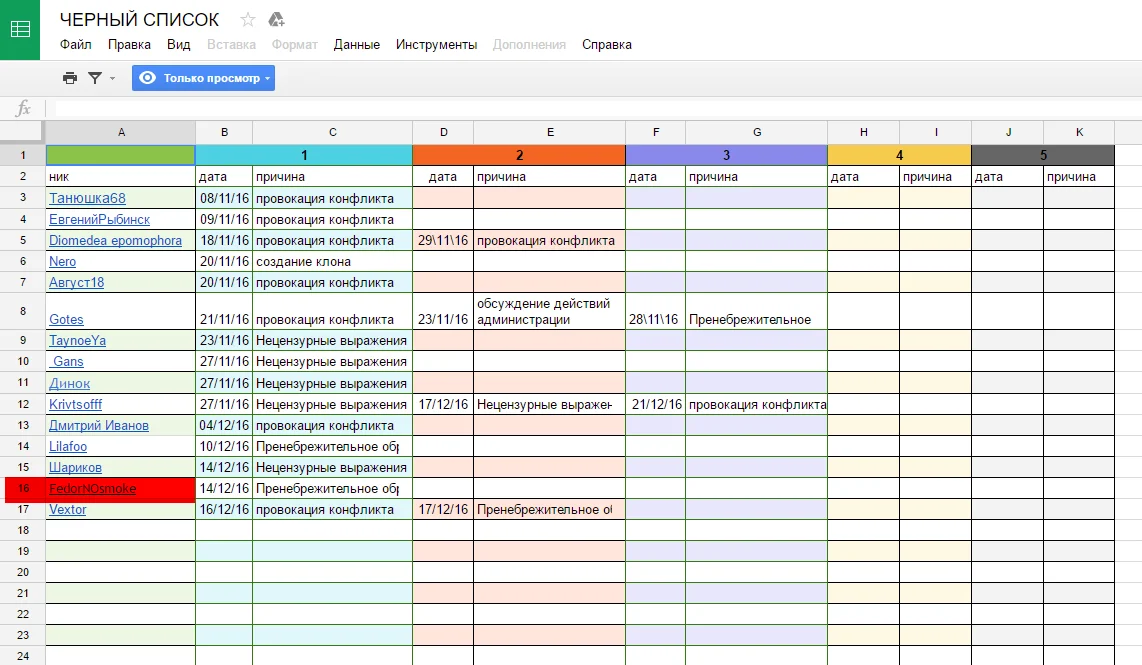Select row 8 header

pos(22,311)
